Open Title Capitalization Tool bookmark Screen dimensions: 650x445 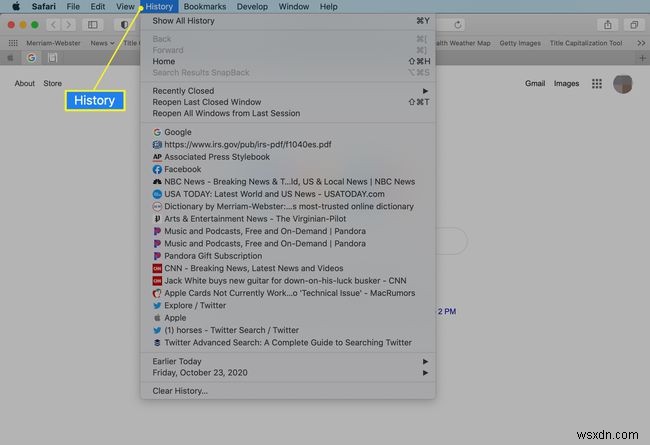coord(586,43)
